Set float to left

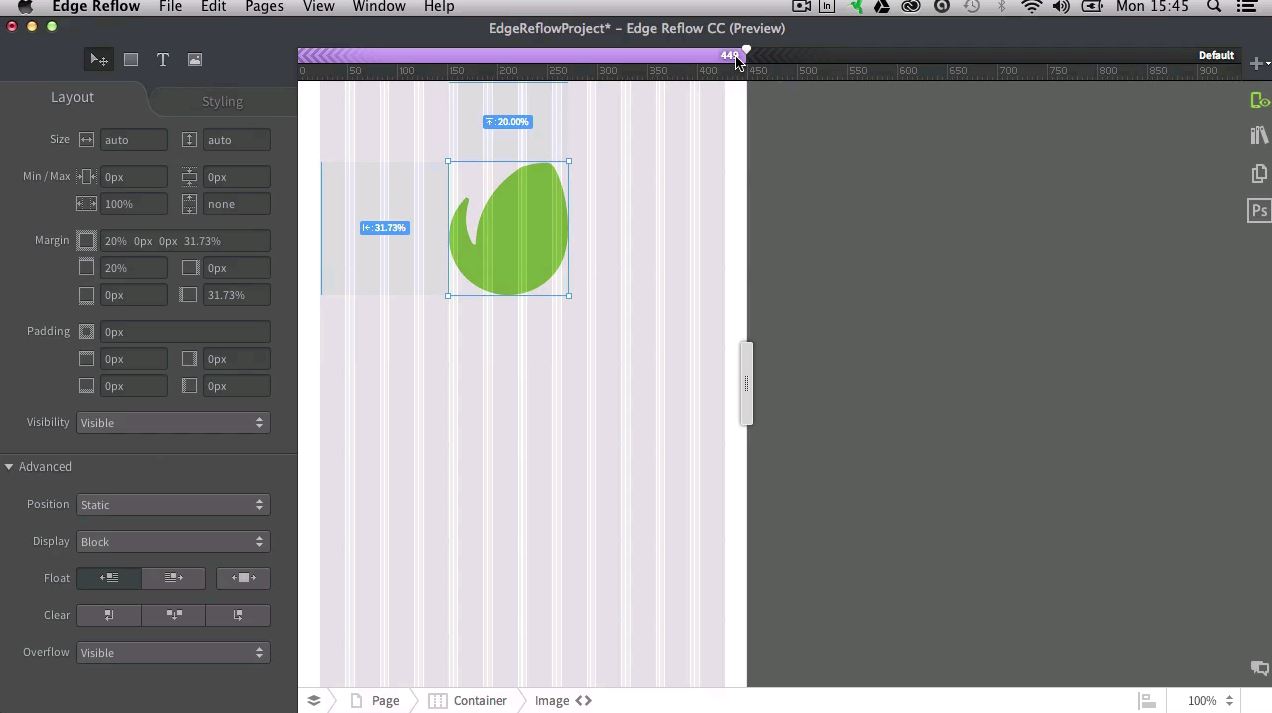pyautogui.click(x=109, y=578)
